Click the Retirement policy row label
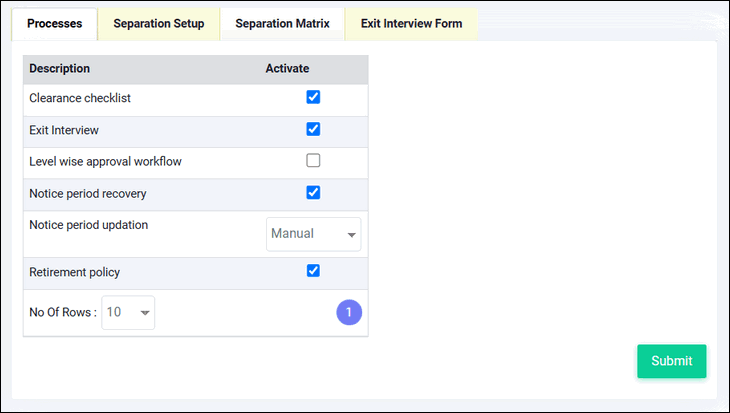Screen dimensions: 730x413 tap(74, 272)
